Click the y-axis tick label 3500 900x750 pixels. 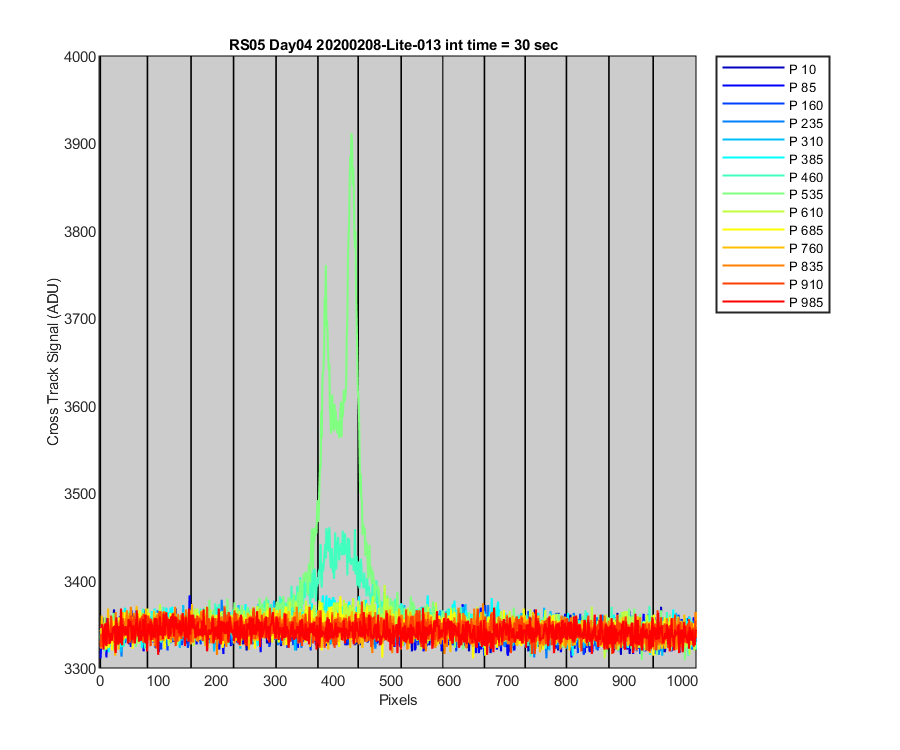pos(80,494)
